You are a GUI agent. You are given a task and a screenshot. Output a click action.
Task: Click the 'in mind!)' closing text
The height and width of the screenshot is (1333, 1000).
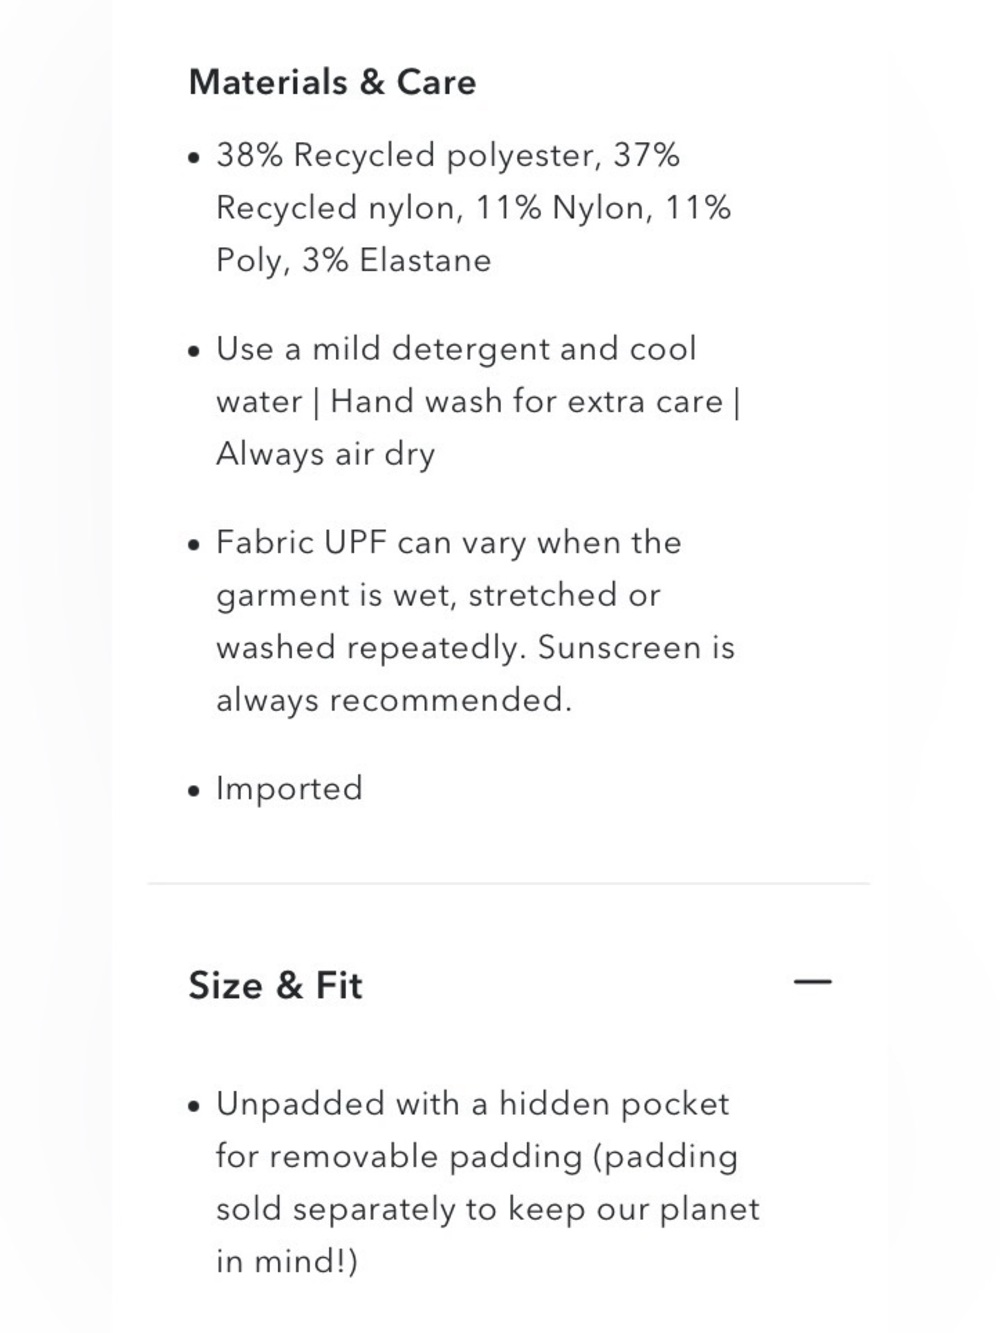point(287,1260)
